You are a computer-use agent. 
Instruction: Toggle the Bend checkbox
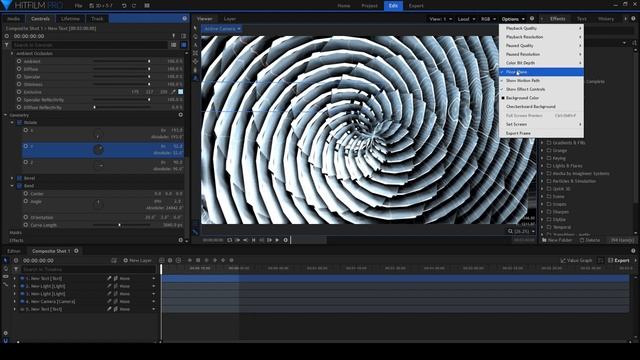(x=19, y=186)
